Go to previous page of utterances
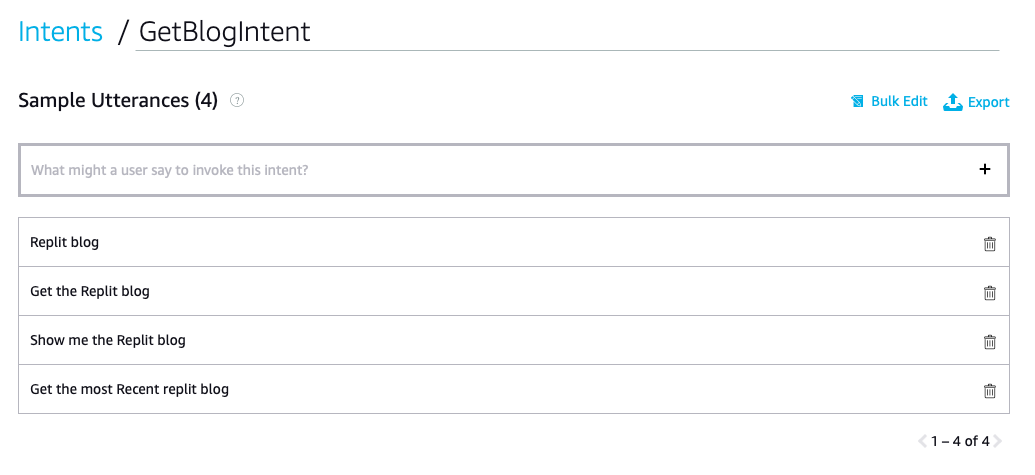 tap(922, 441)
